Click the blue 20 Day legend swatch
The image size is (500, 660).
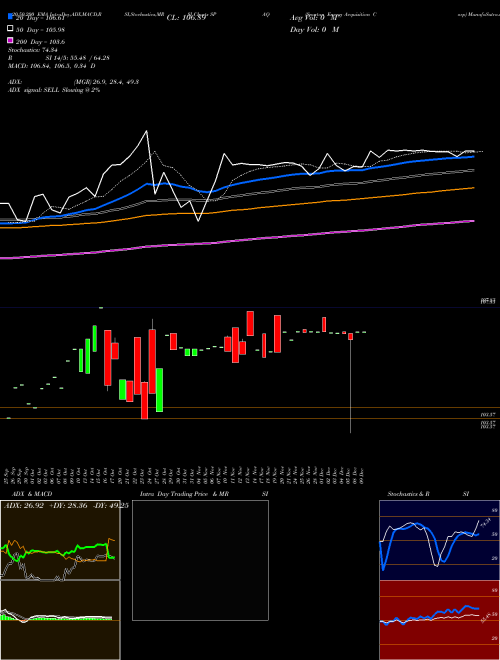tap(10, 17)
